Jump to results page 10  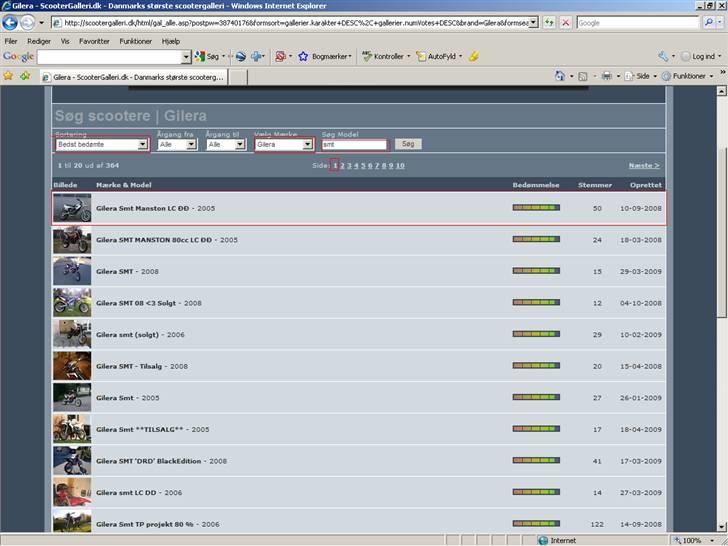(x=400, y=165)
